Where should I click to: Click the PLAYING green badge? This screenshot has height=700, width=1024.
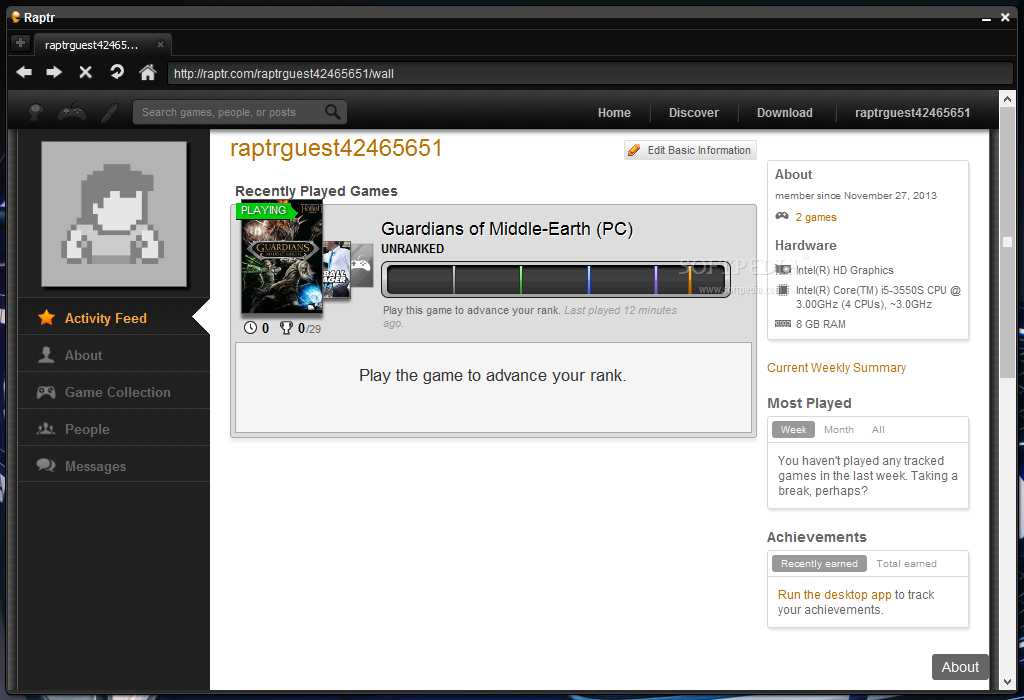264,210
